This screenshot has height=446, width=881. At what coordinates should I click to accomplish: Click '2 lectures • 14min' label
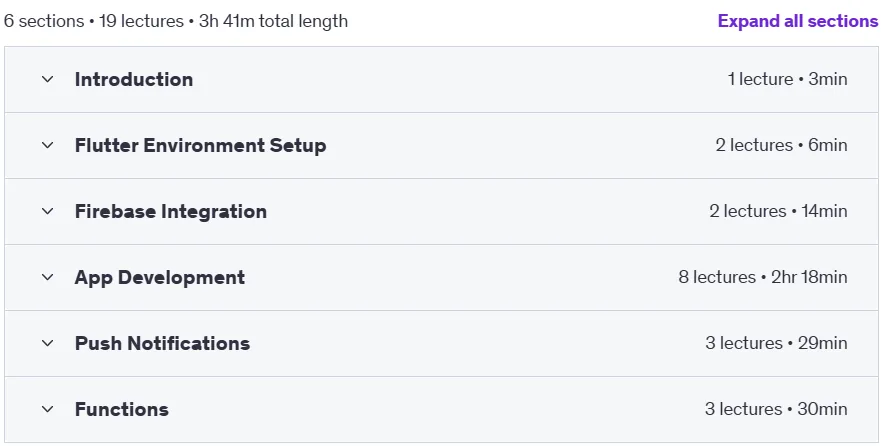coord(778,211)
